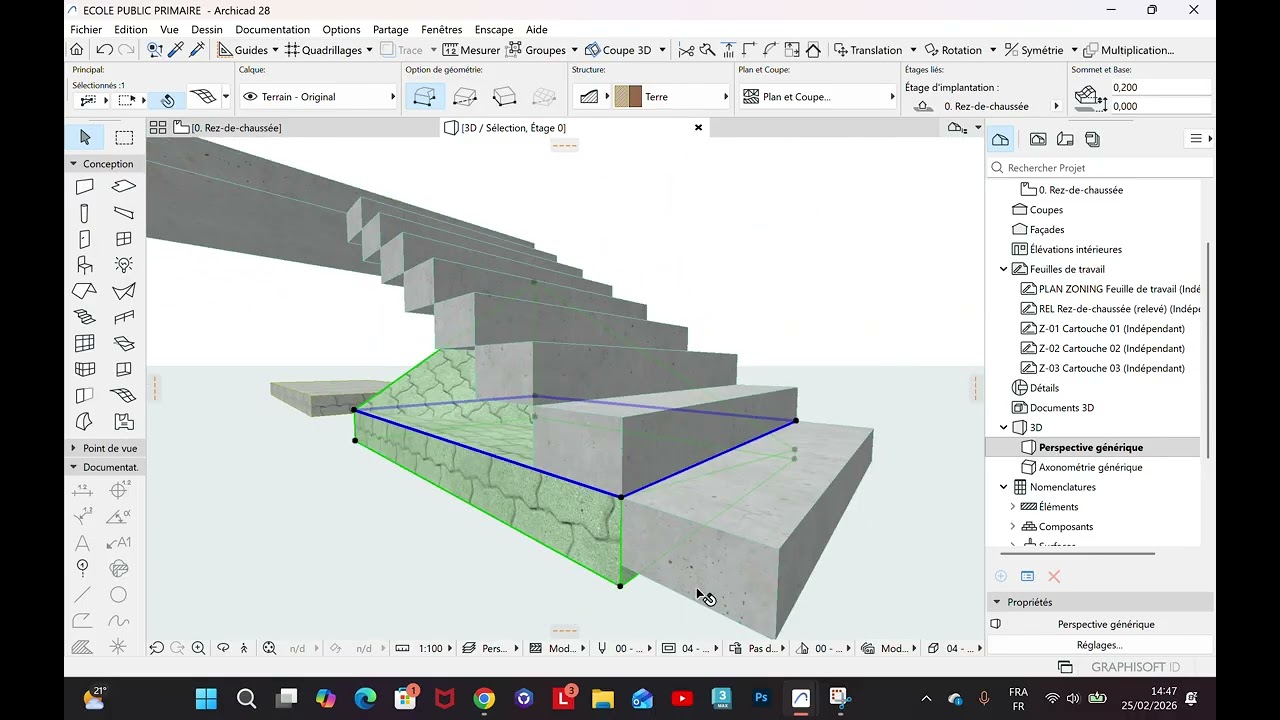
Task: Choose the Slab tool in Conception
Action: coord(124,186)
